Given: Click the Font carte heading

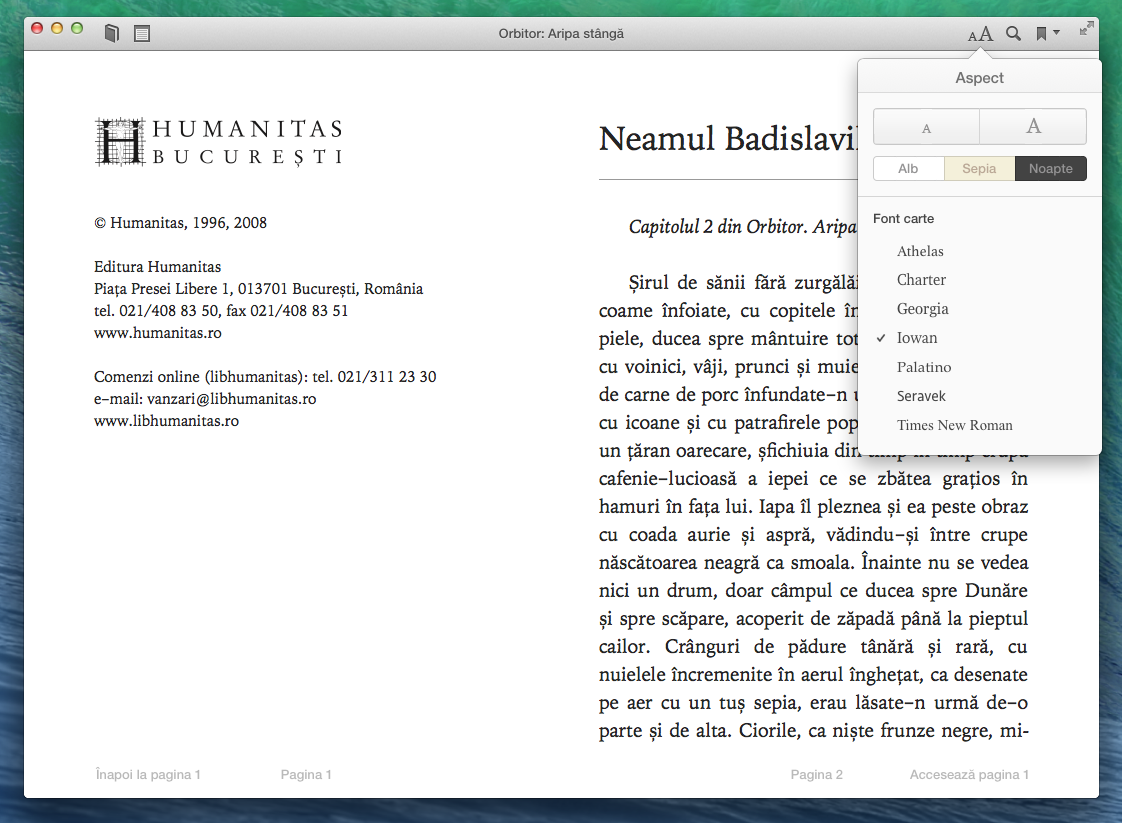Looking at the screenshot, I should (x=904, y=218).
